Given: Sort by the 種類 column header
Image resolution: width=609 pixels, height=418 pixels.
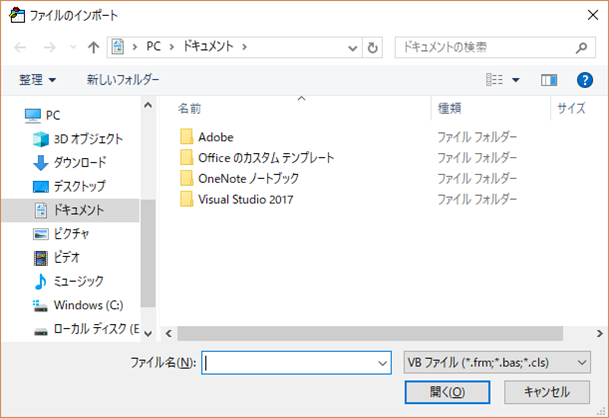Looking at the screenshot, I should [x=450, y=108].
